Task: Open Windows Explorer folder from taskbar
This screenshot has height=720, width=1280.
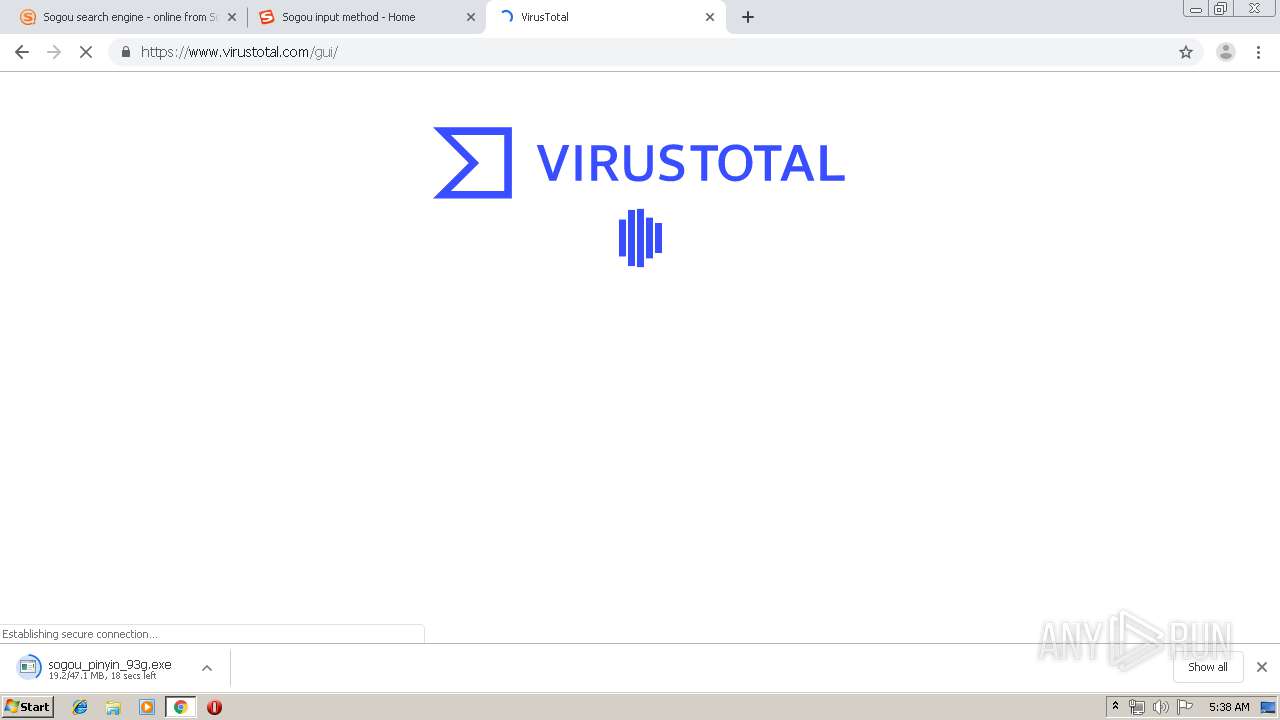Action: click(x=113, y=707)
